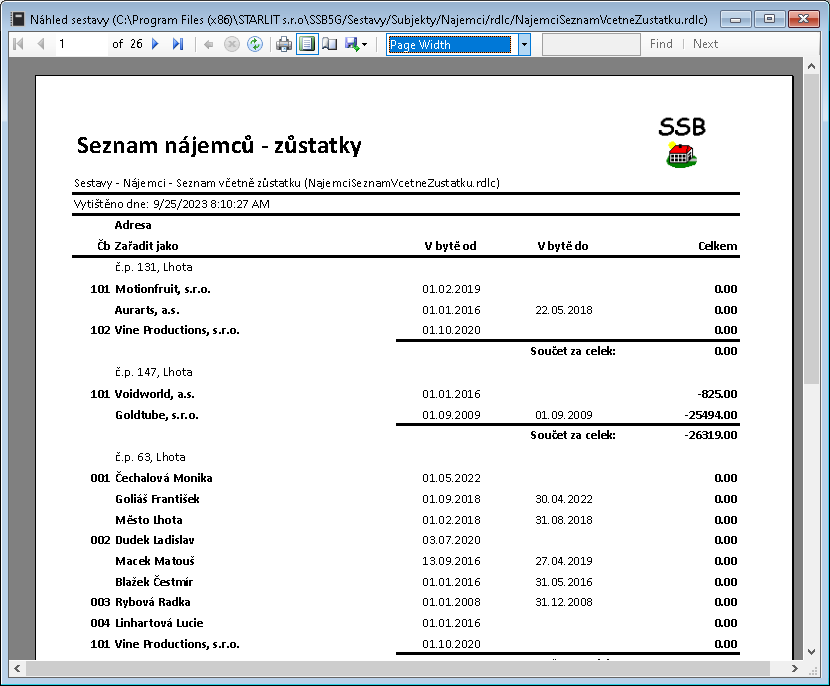
Task: Click the Previous Page arrow
Action: click(x=41, y=44)
